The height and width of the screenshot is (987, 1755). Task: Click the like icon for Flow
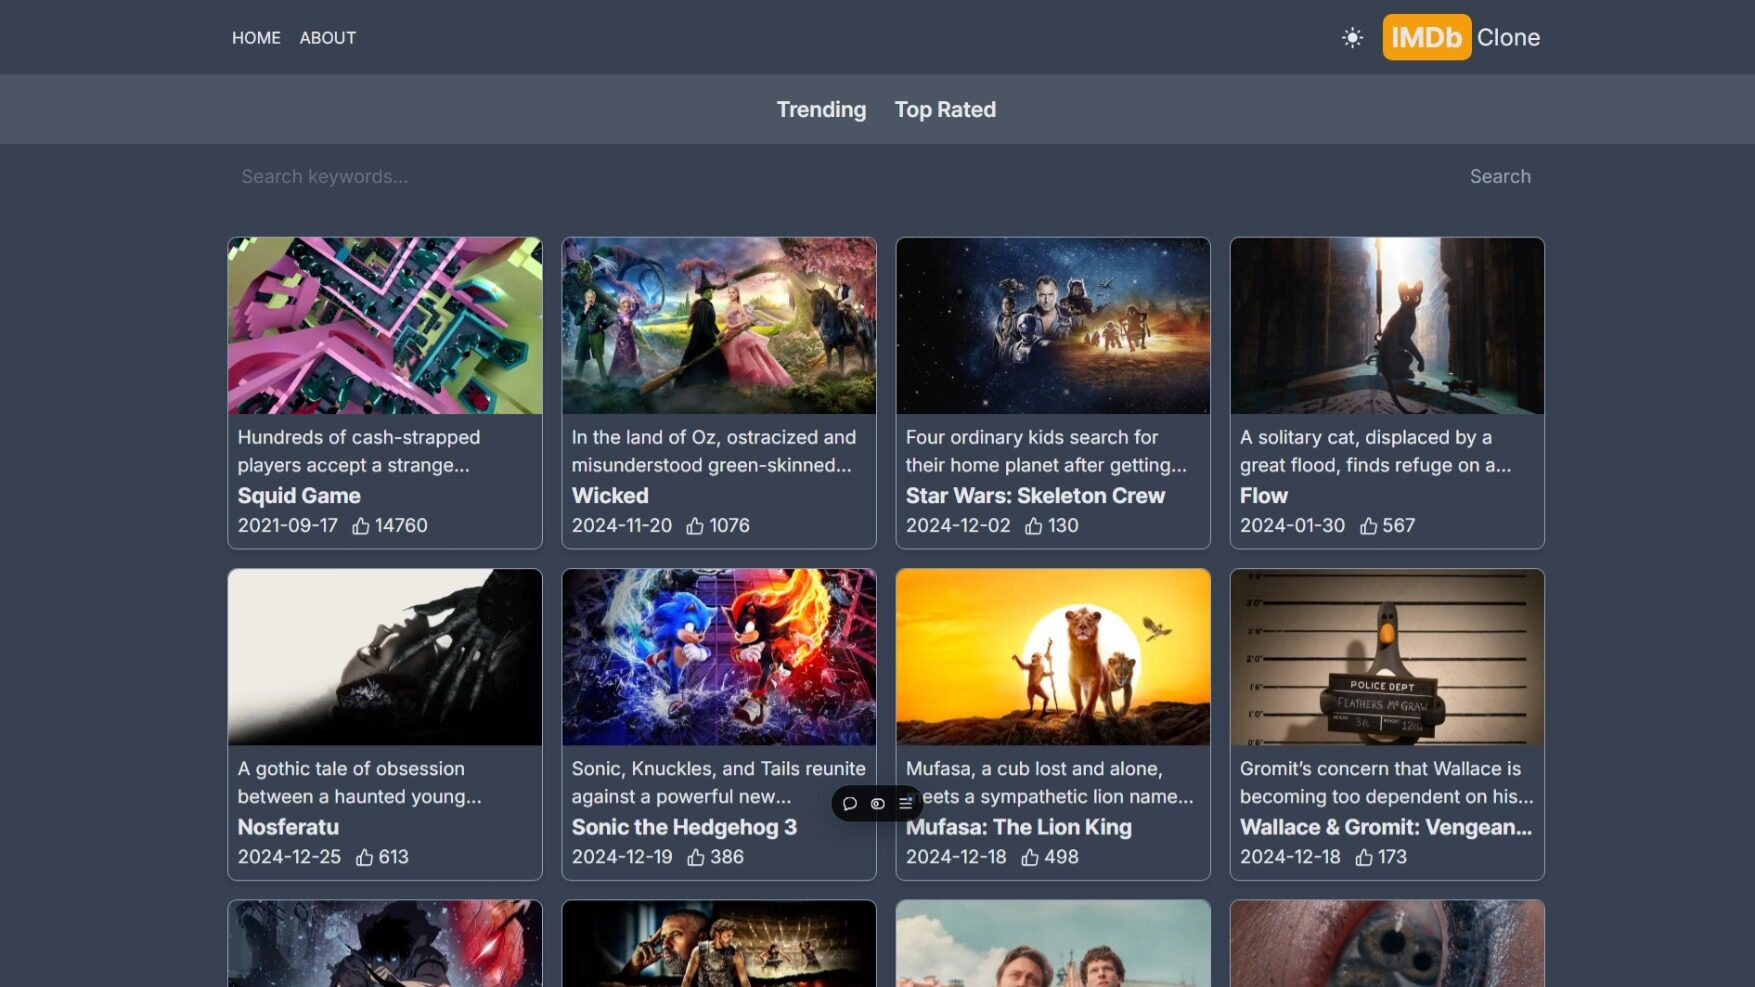pos(1368,526)
